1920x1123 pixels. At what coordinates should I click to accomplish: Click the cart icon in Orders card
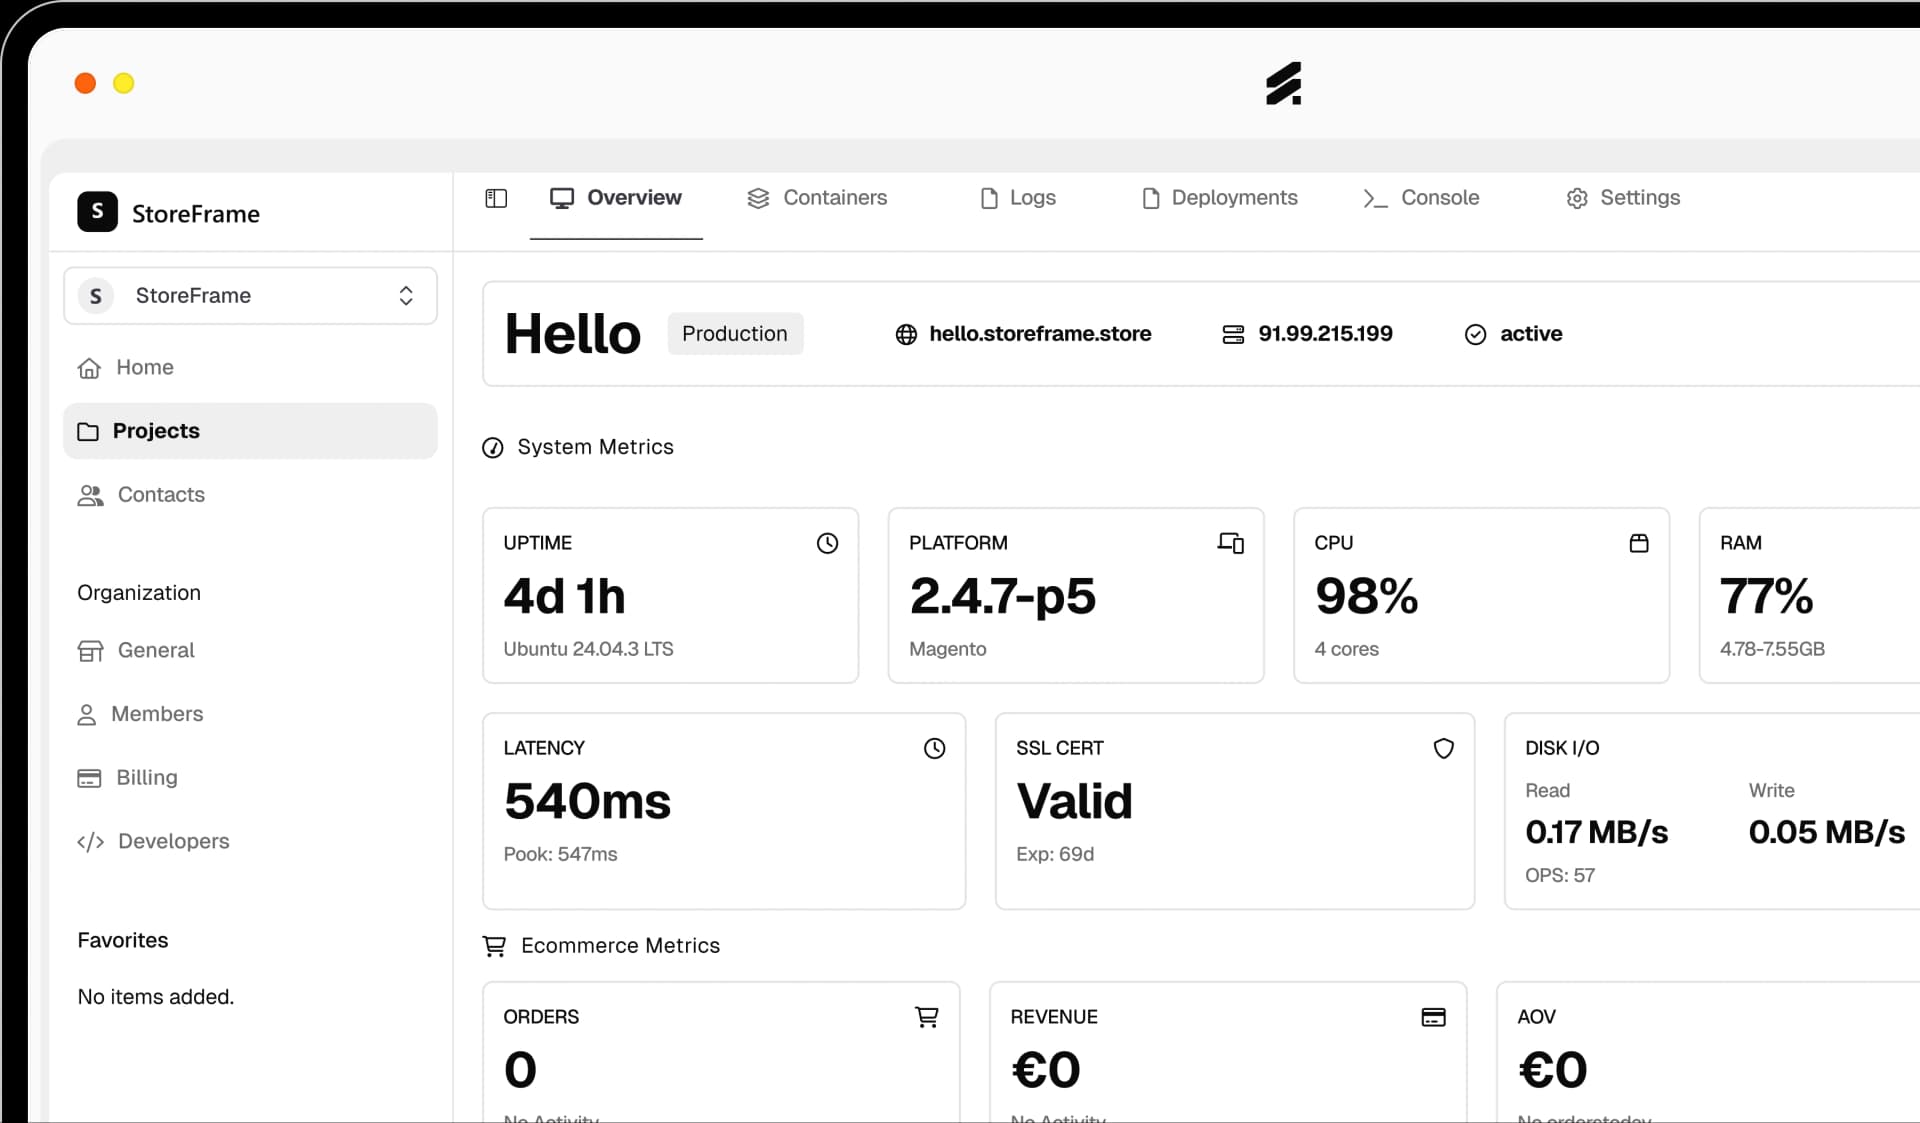927,1017
